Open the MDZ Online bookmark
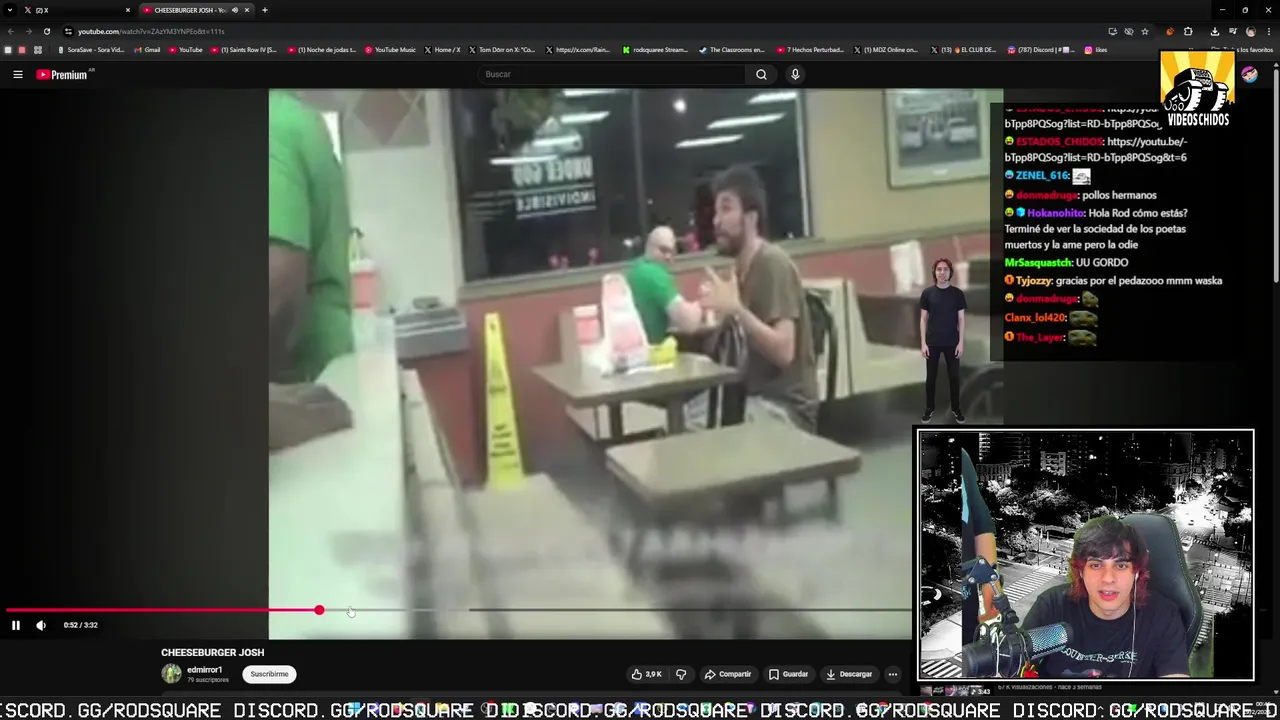 [x=886, y=50]
